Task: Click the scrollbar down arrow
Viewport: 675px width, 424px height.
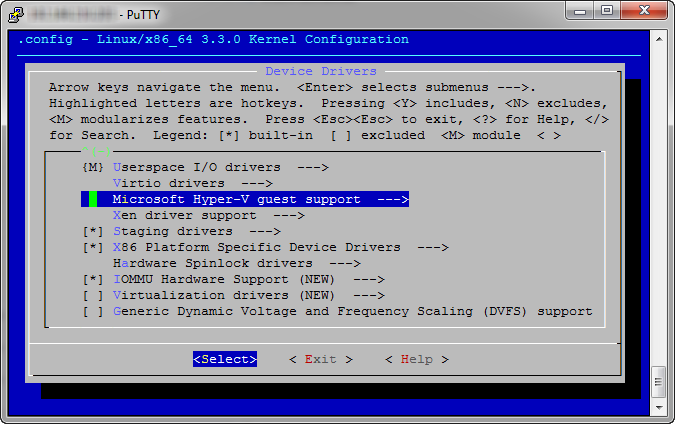Action: click(x=659, y=407)
